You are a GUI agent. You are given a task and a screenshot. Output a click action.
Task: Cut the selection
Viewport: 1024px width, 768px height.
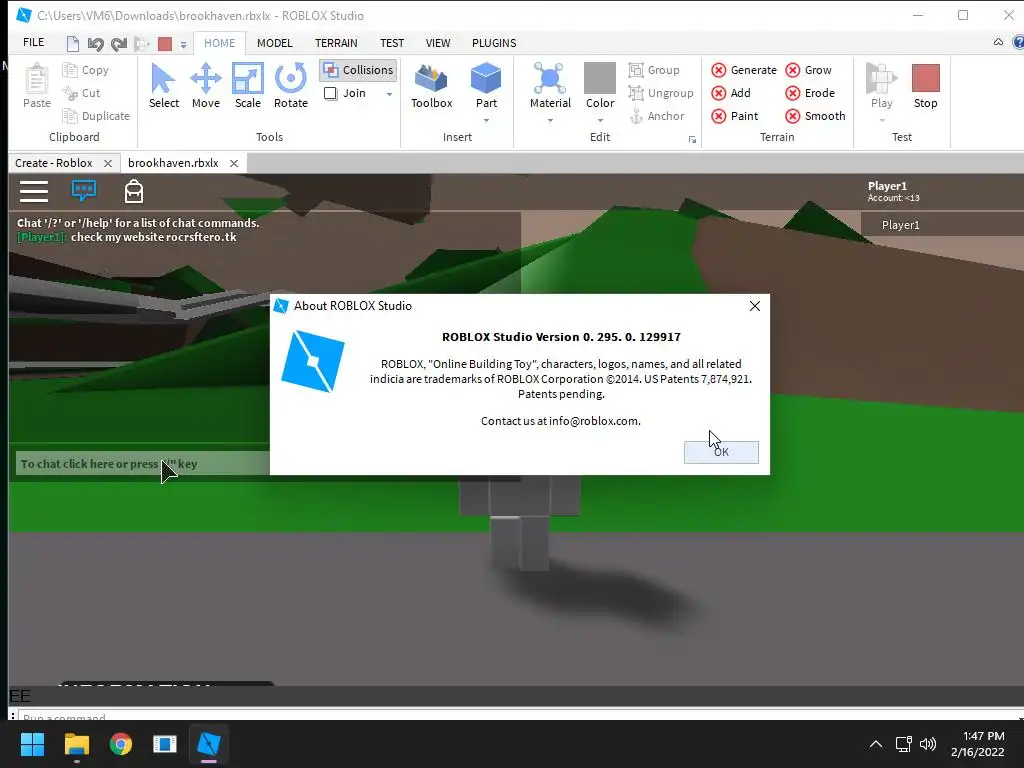click(x=82, y=93)
